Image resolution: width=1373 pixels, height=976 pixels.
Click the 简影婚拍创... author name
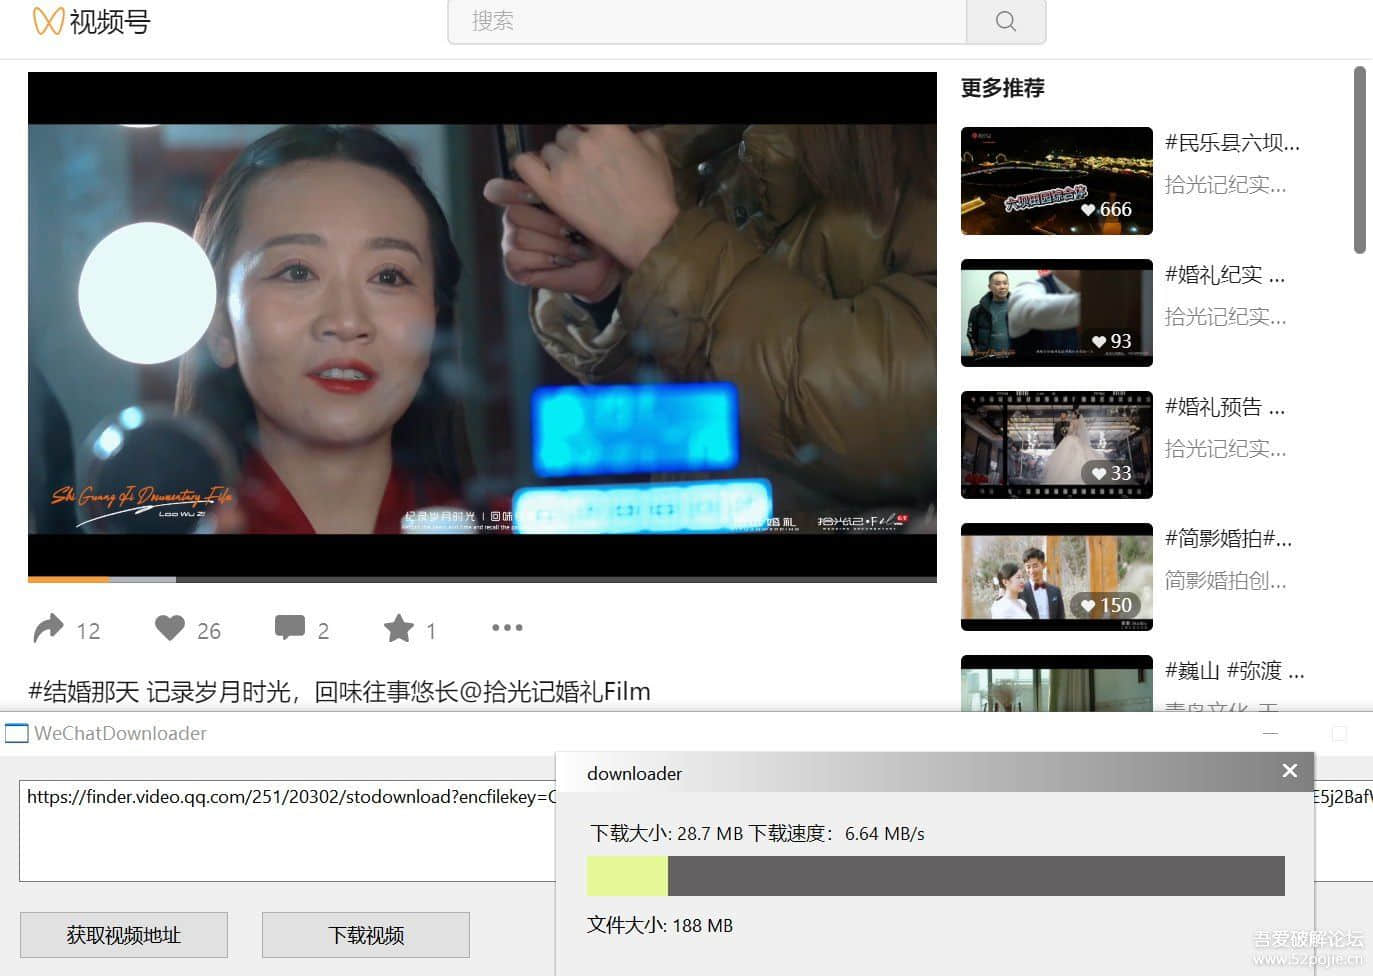[x=1225, y=581]
